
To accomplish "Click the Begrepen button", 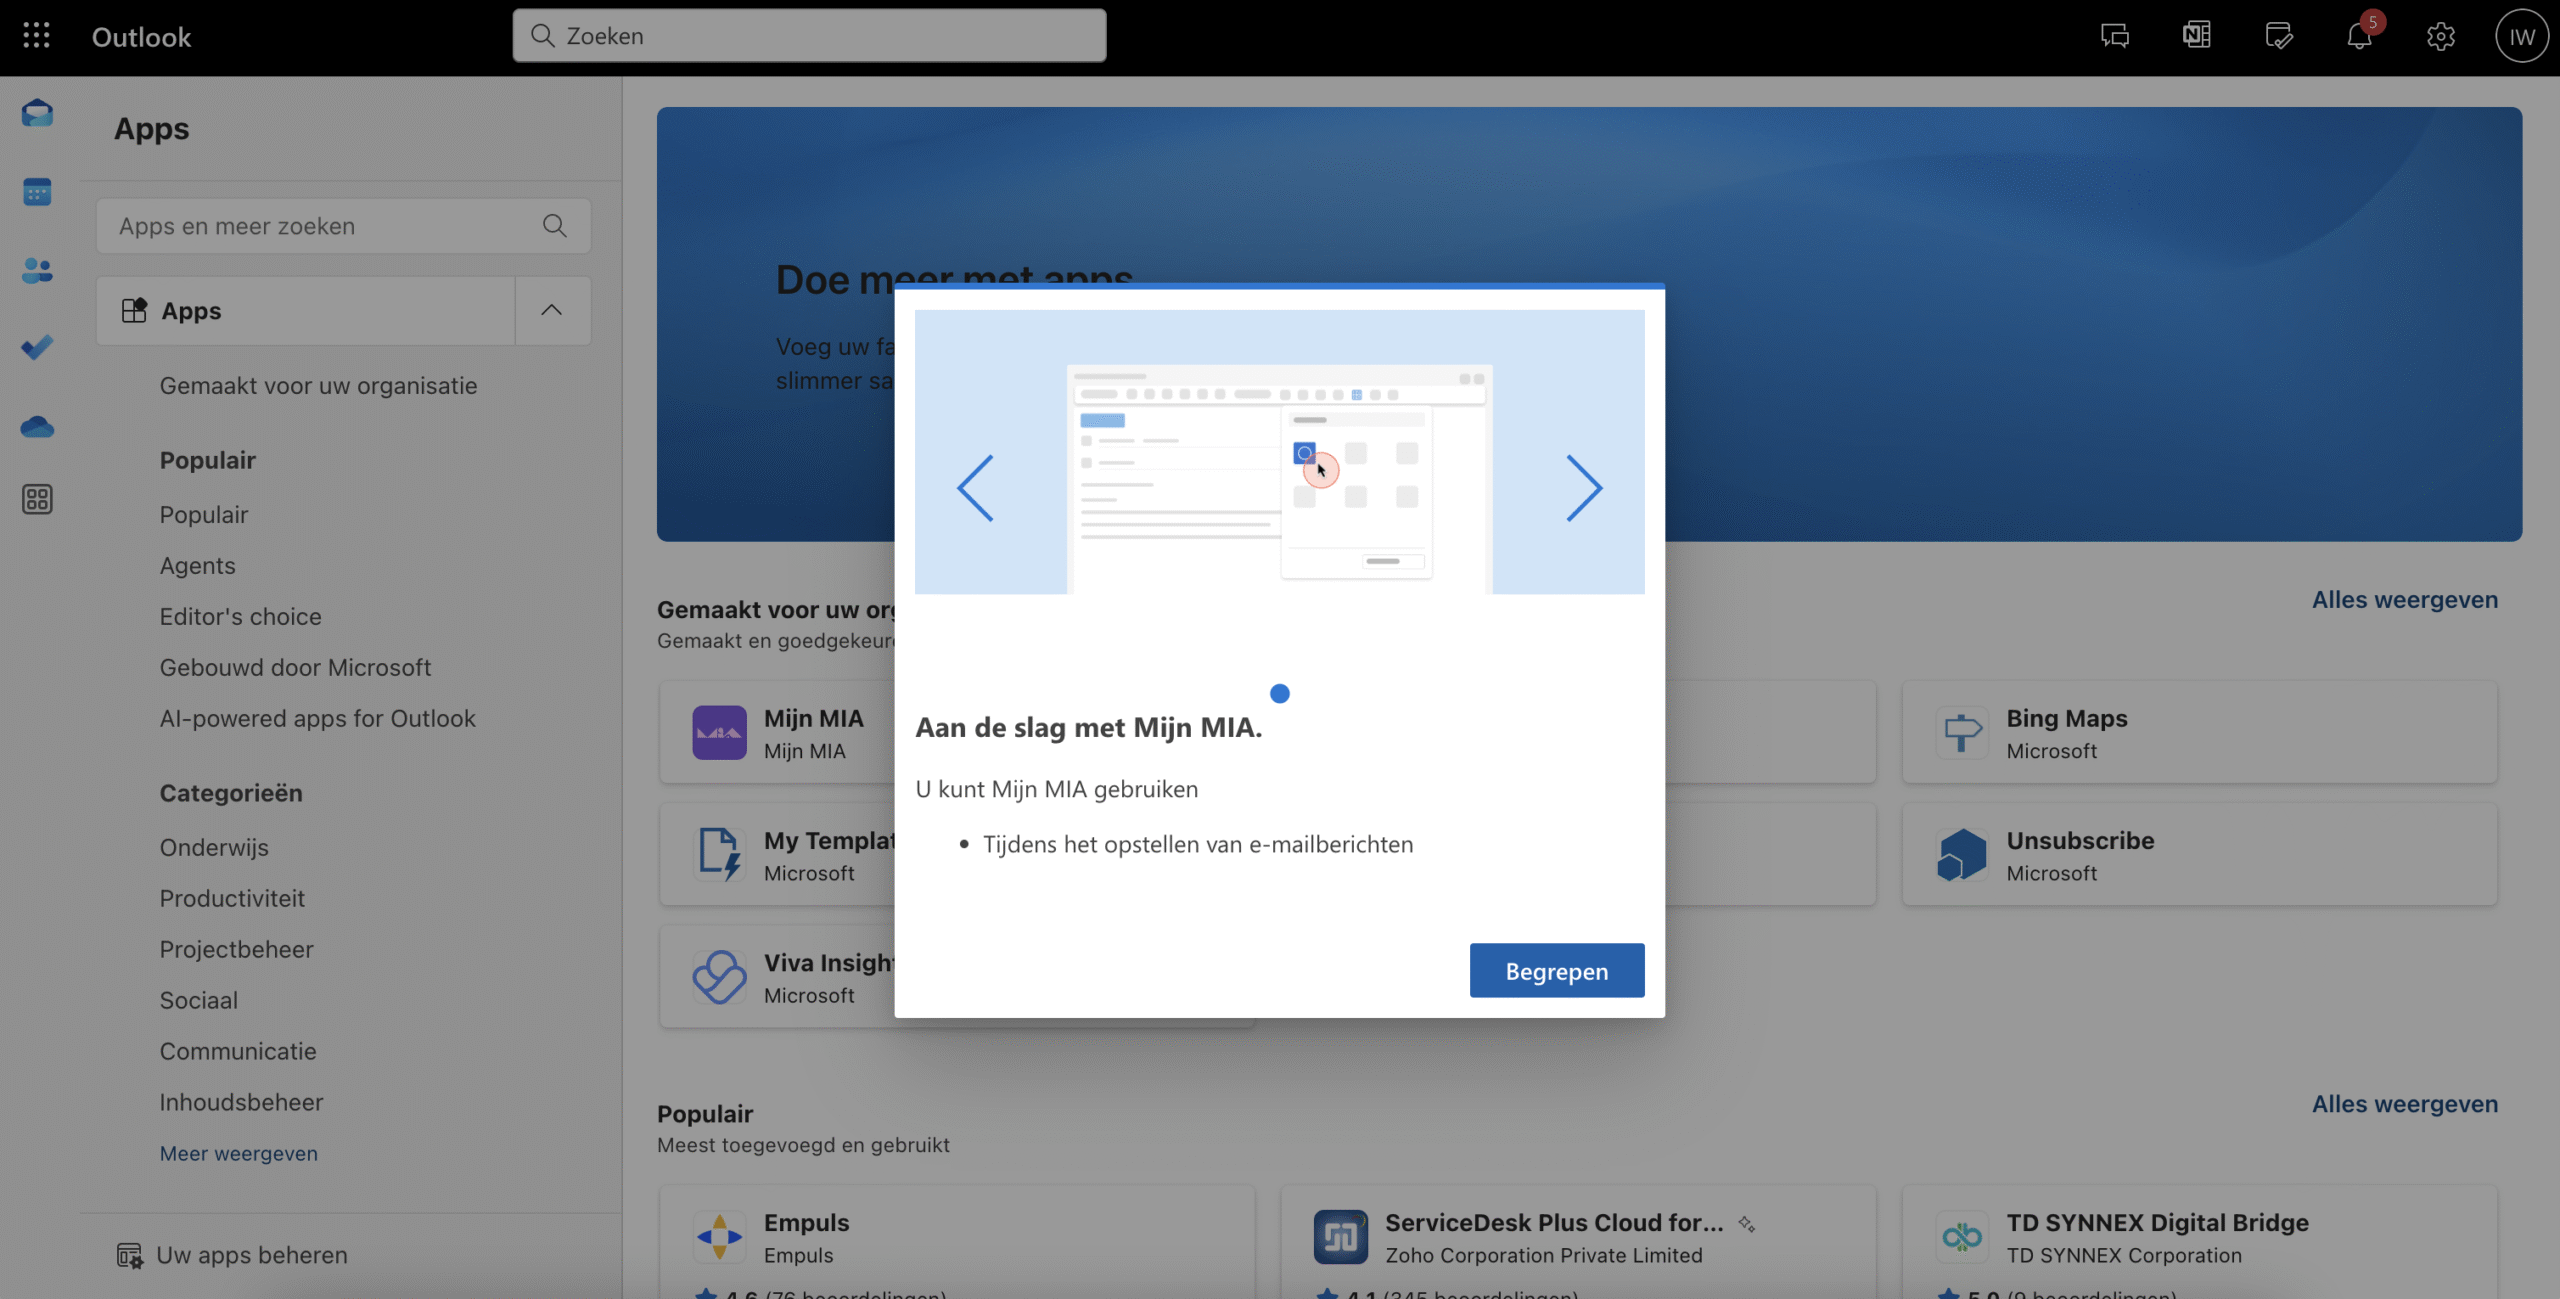I will pyautogui.click(x=1556, y=970).
